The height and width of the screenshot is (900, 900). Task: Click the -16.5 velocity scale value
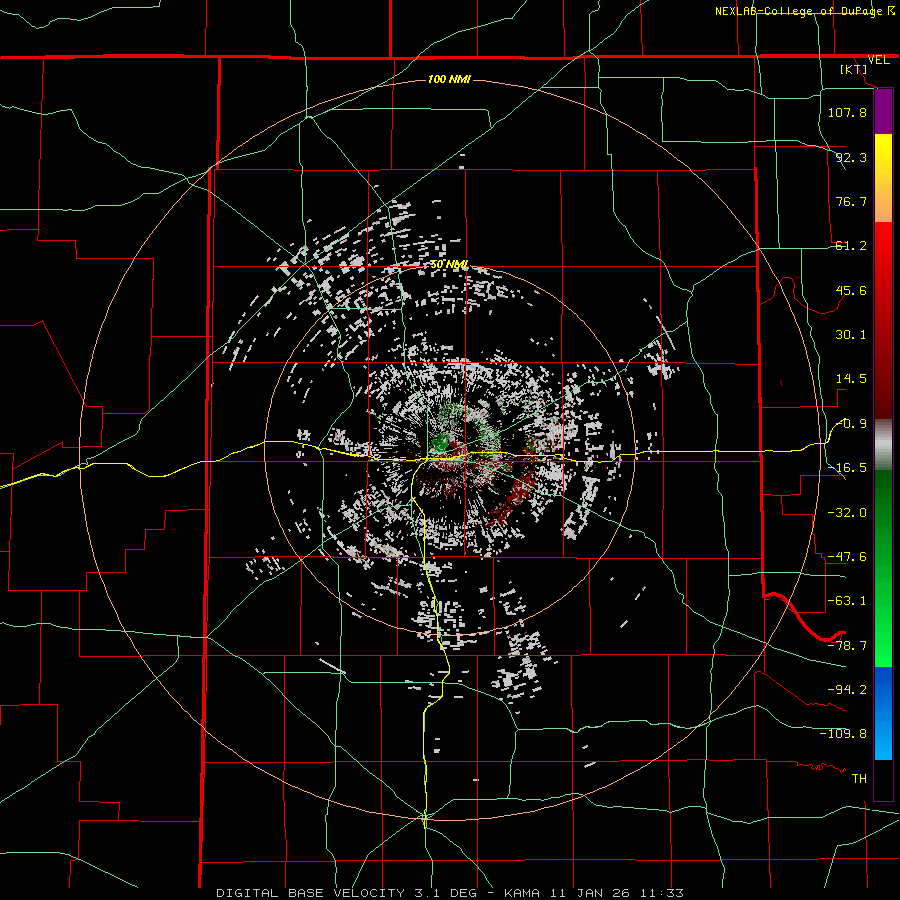847,468
